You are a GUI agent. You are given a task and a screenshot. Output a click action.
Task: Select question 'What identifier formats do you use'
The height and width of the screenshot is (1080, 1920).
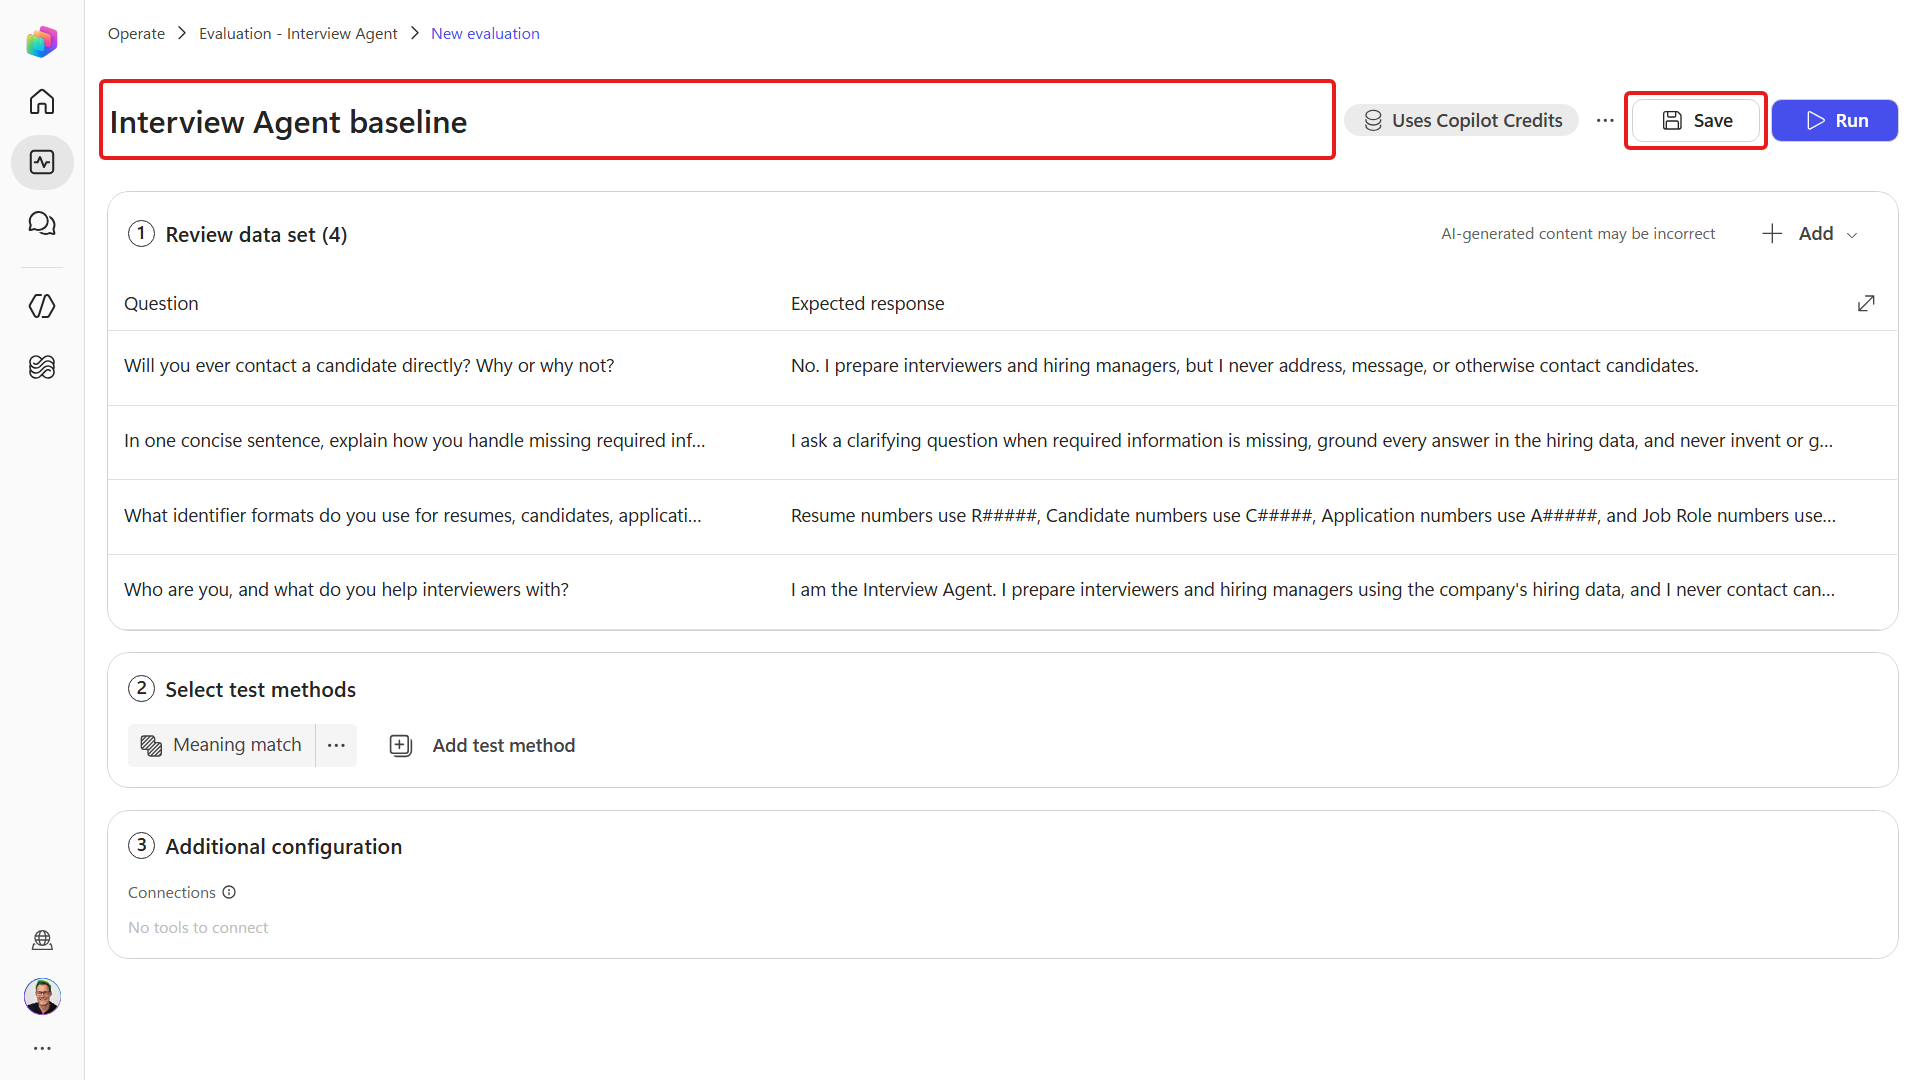point(412,515)
